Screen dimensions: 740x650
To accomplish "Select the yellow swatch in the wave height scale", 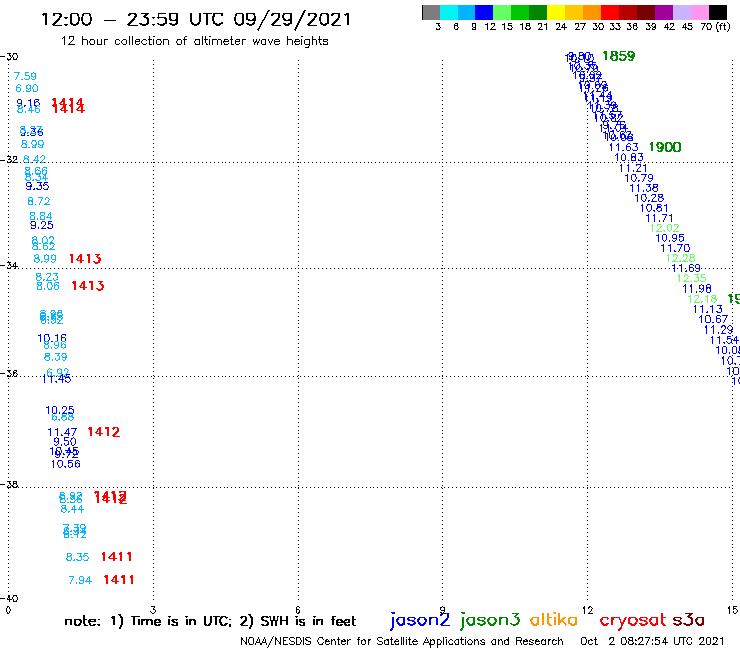I will click(556, 12).
